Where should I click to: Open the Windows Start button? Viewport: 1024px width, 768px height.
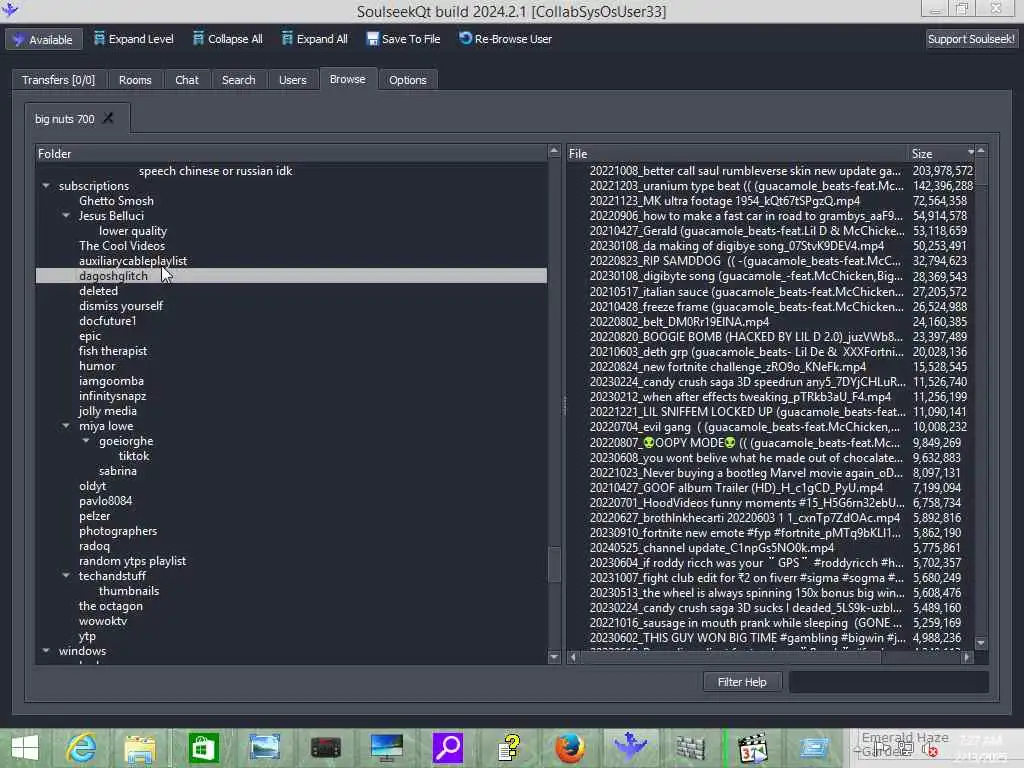click(x=25, y=748)
